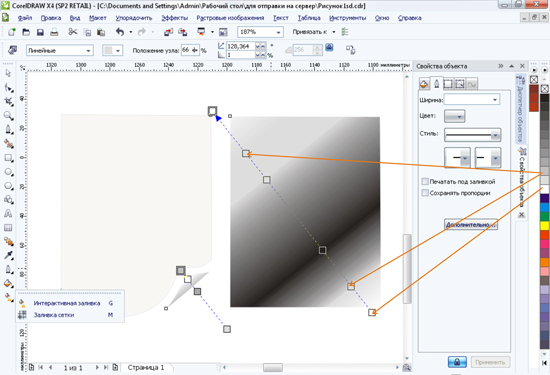Click the Paste clipboard icon
This screenshot has height=375, width=550.
tap(101, 32)
